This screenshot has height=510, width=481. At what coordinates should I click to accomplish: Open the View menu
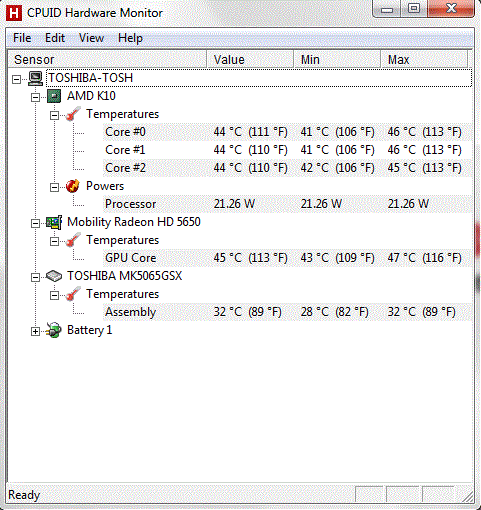click(x=91, y=38)
